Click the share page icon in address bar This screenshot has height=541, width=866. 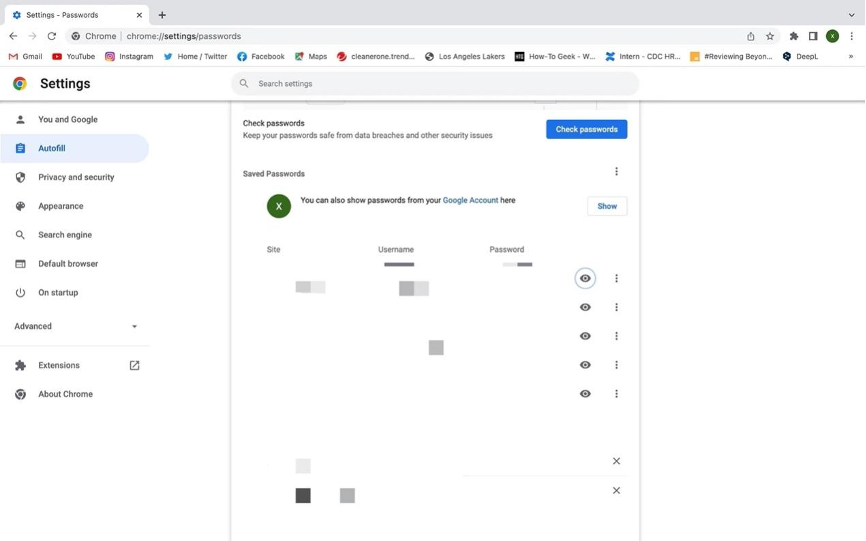(x=750, y=36)
